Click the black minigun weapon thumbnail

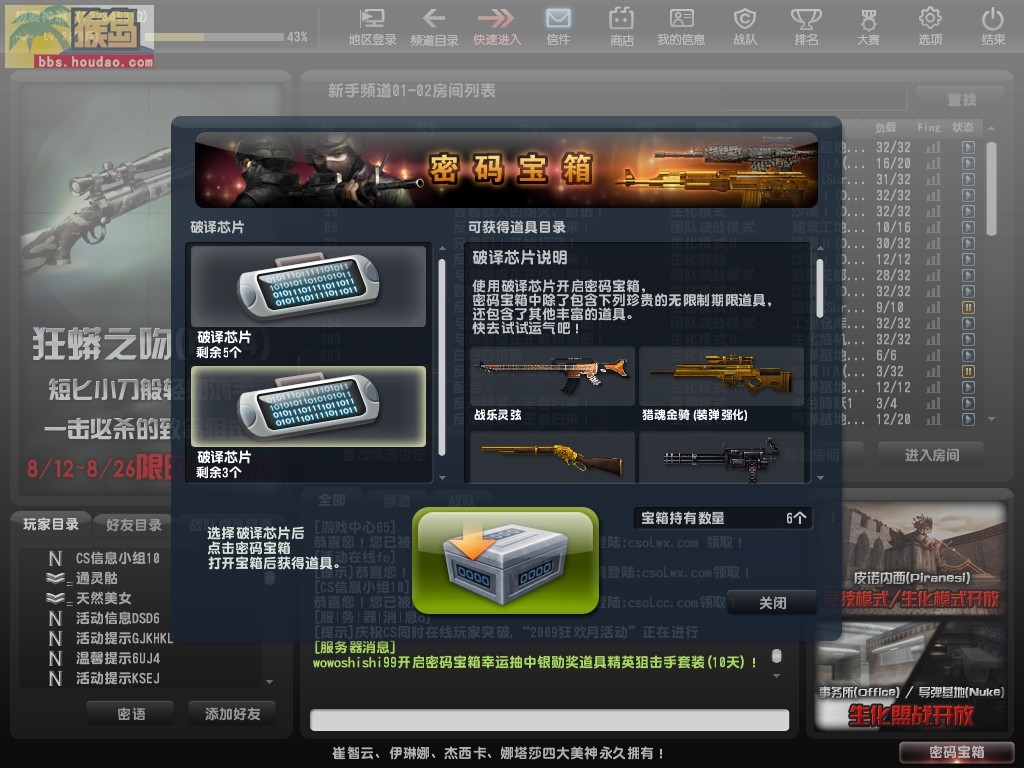721,457
